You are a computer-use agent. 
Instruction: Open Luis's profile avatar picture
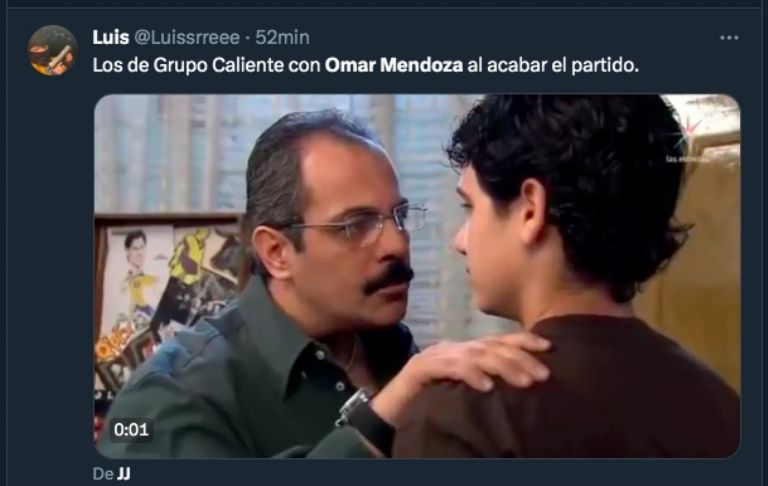pyautogui.click(x=52, y=51)
